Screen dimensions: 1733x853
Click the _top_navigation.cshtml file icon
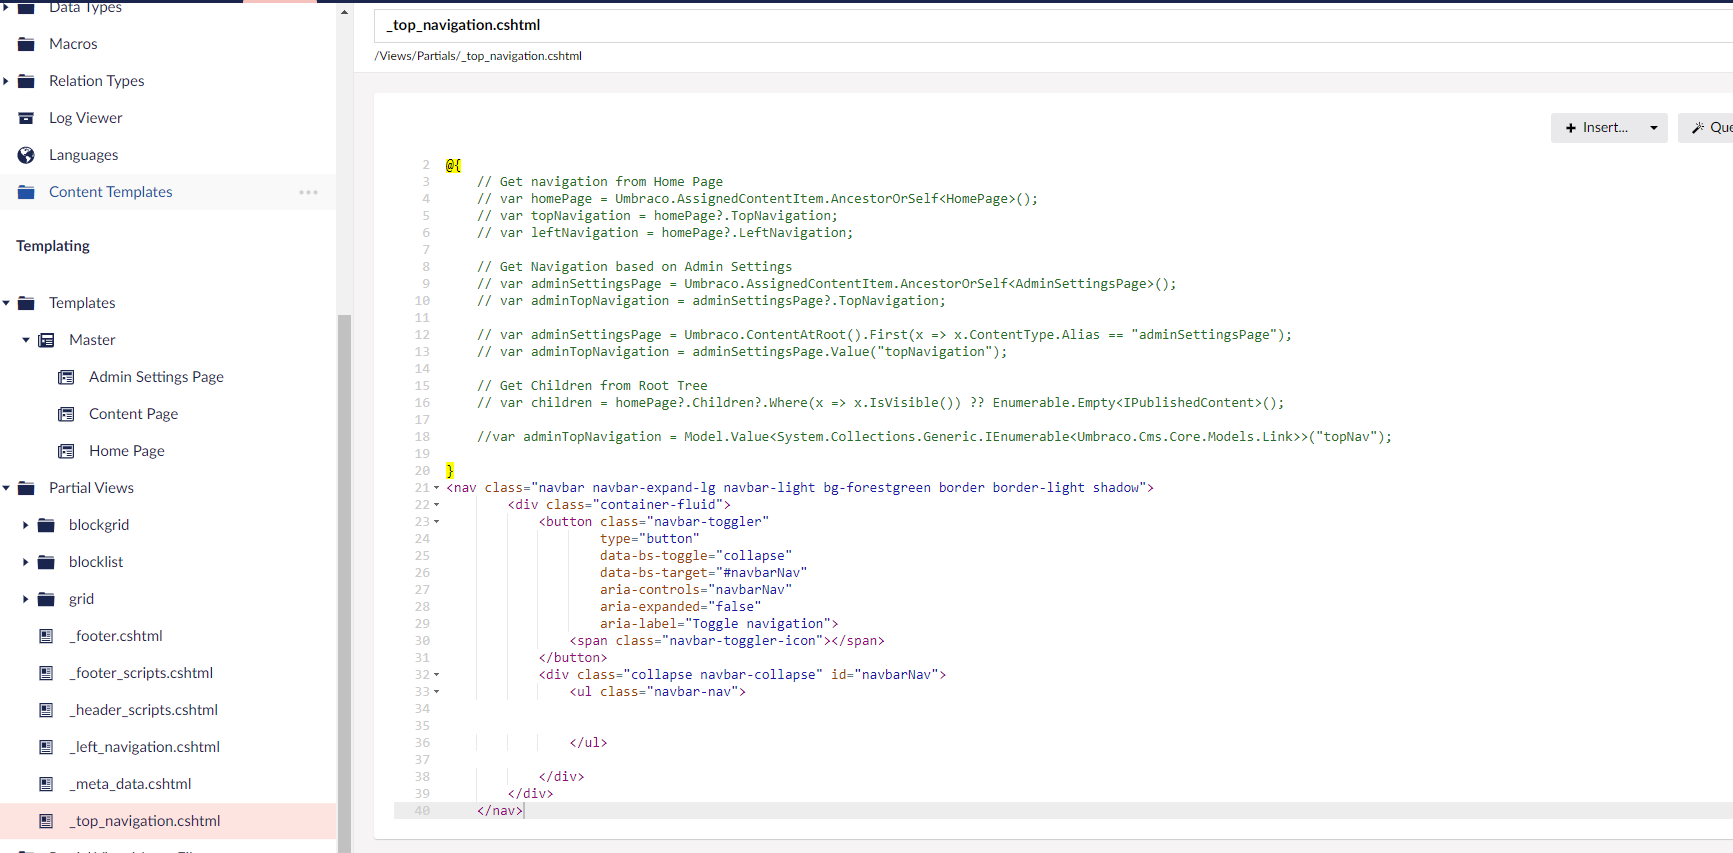(x=46, y=821)
